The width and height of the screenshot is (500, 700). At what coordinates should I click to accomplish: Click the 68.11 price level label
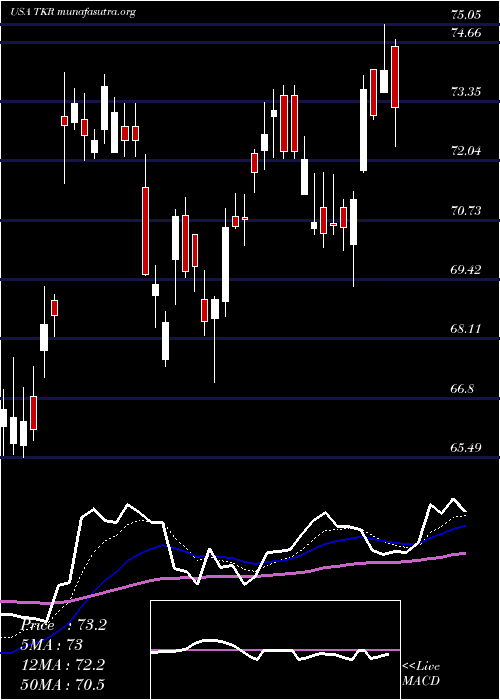tap(466, 329)
